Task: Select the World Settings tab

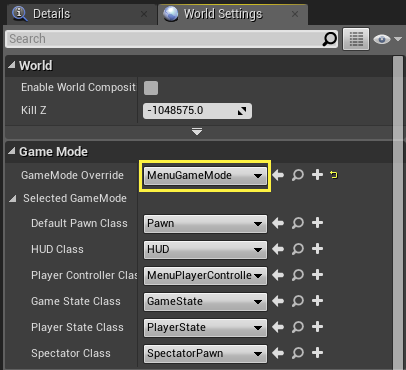Action: tap(232, 14)
